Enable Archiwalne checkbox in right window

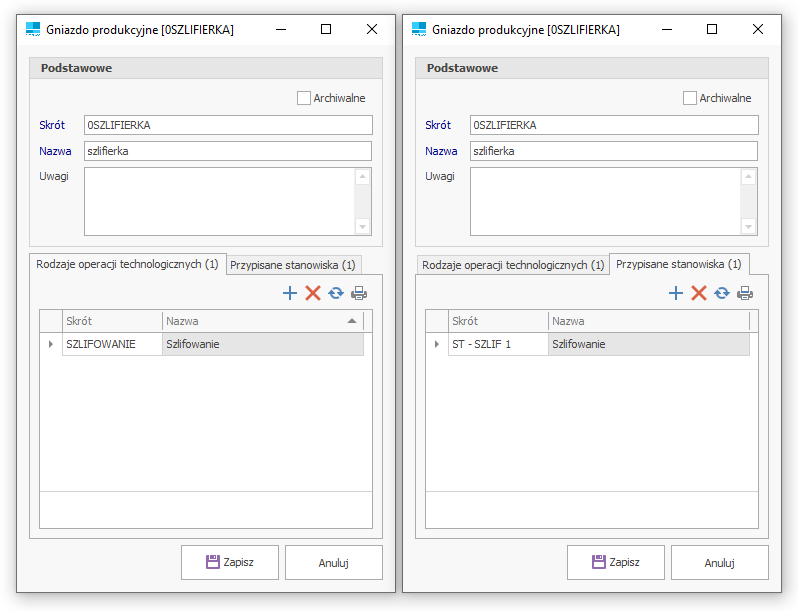pos(690,98)
